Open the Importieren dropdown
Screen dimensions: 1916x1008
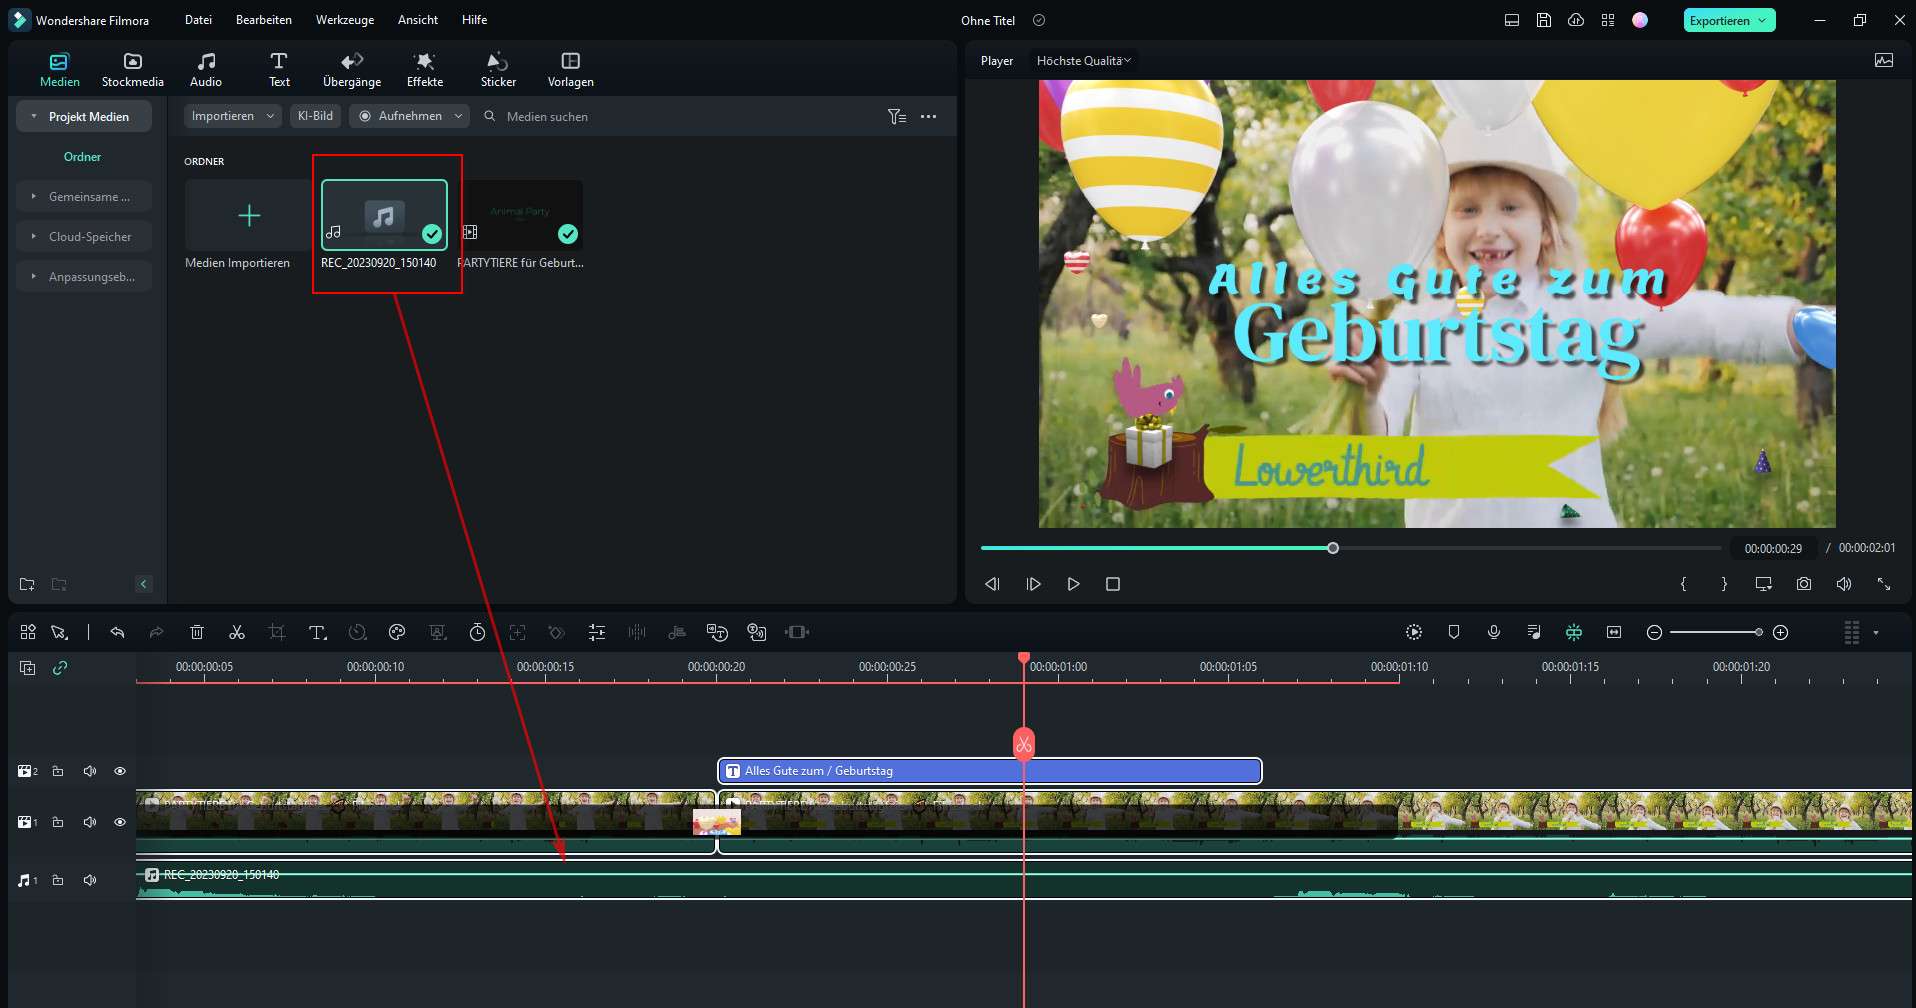pyautogui.click(x=232, y=116)
